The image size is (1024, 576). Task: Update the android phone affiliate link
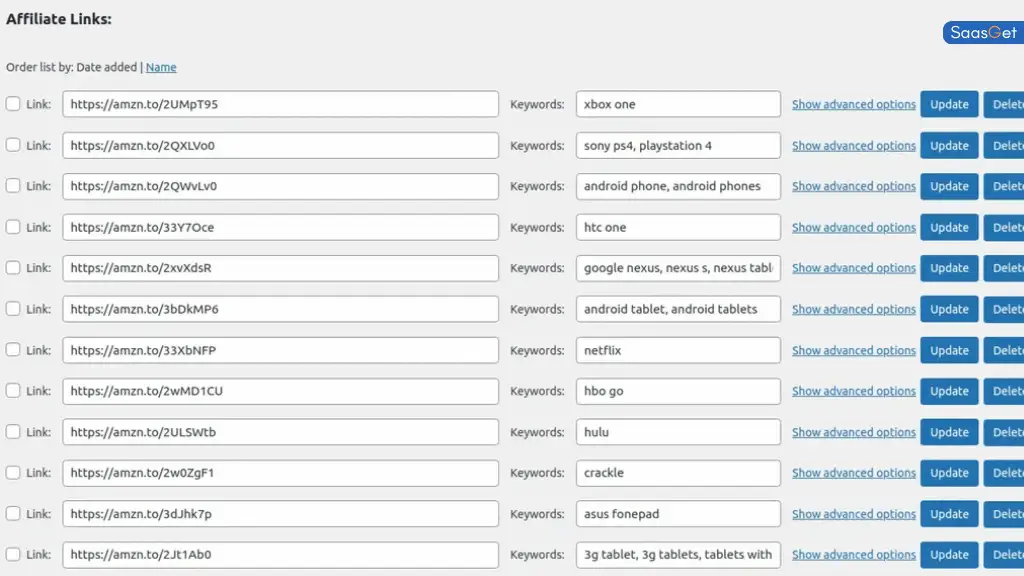[x=949, y=186]
